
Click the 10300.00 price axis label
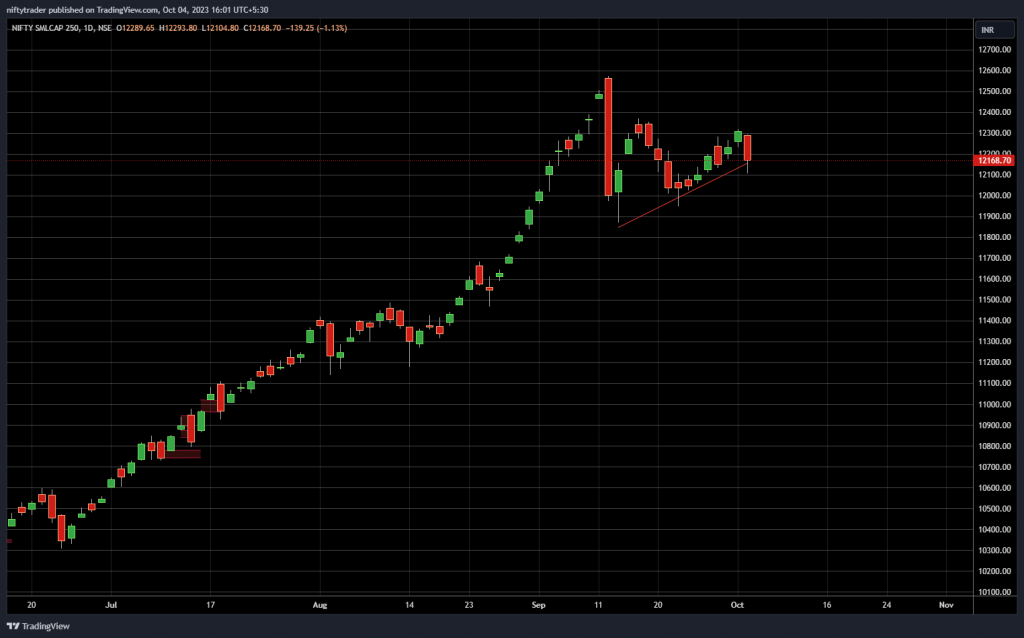click(x=995, y=550)
